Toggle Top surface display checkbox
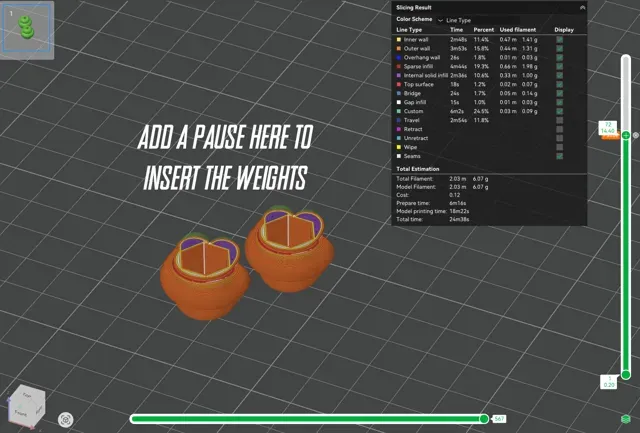The image size is (640, 433). (560, 84)
